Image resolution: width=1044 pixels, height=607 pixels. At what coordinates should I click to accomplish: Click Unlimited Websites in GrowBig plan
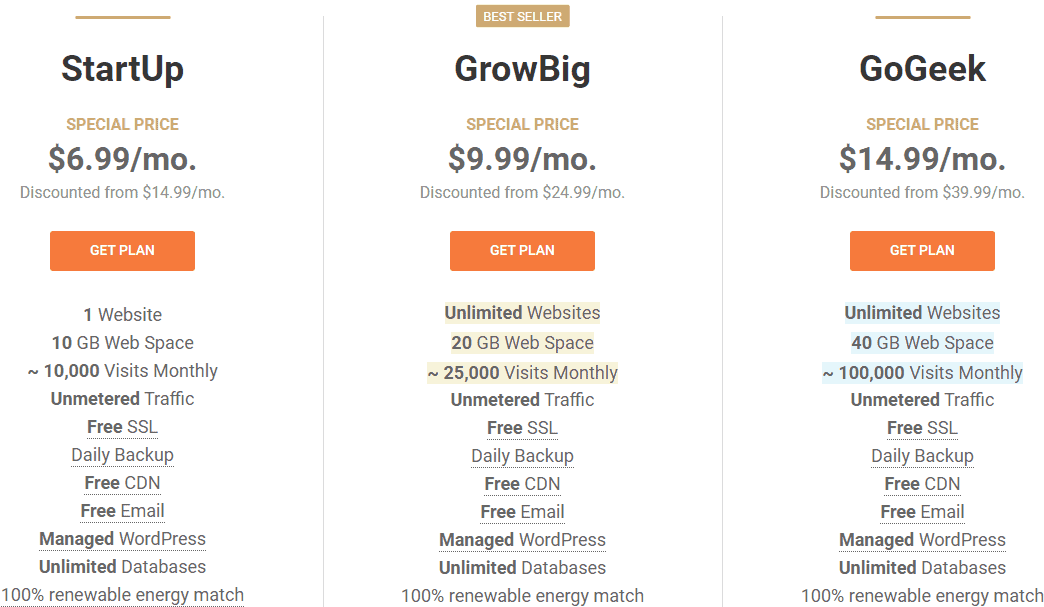coord(522,313)
